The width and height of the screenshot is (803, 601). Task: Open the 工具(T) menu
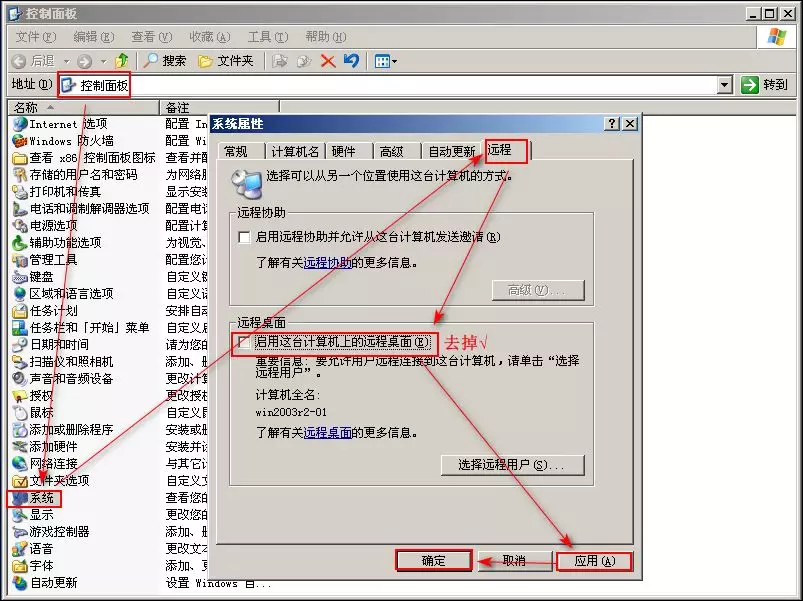266,36
